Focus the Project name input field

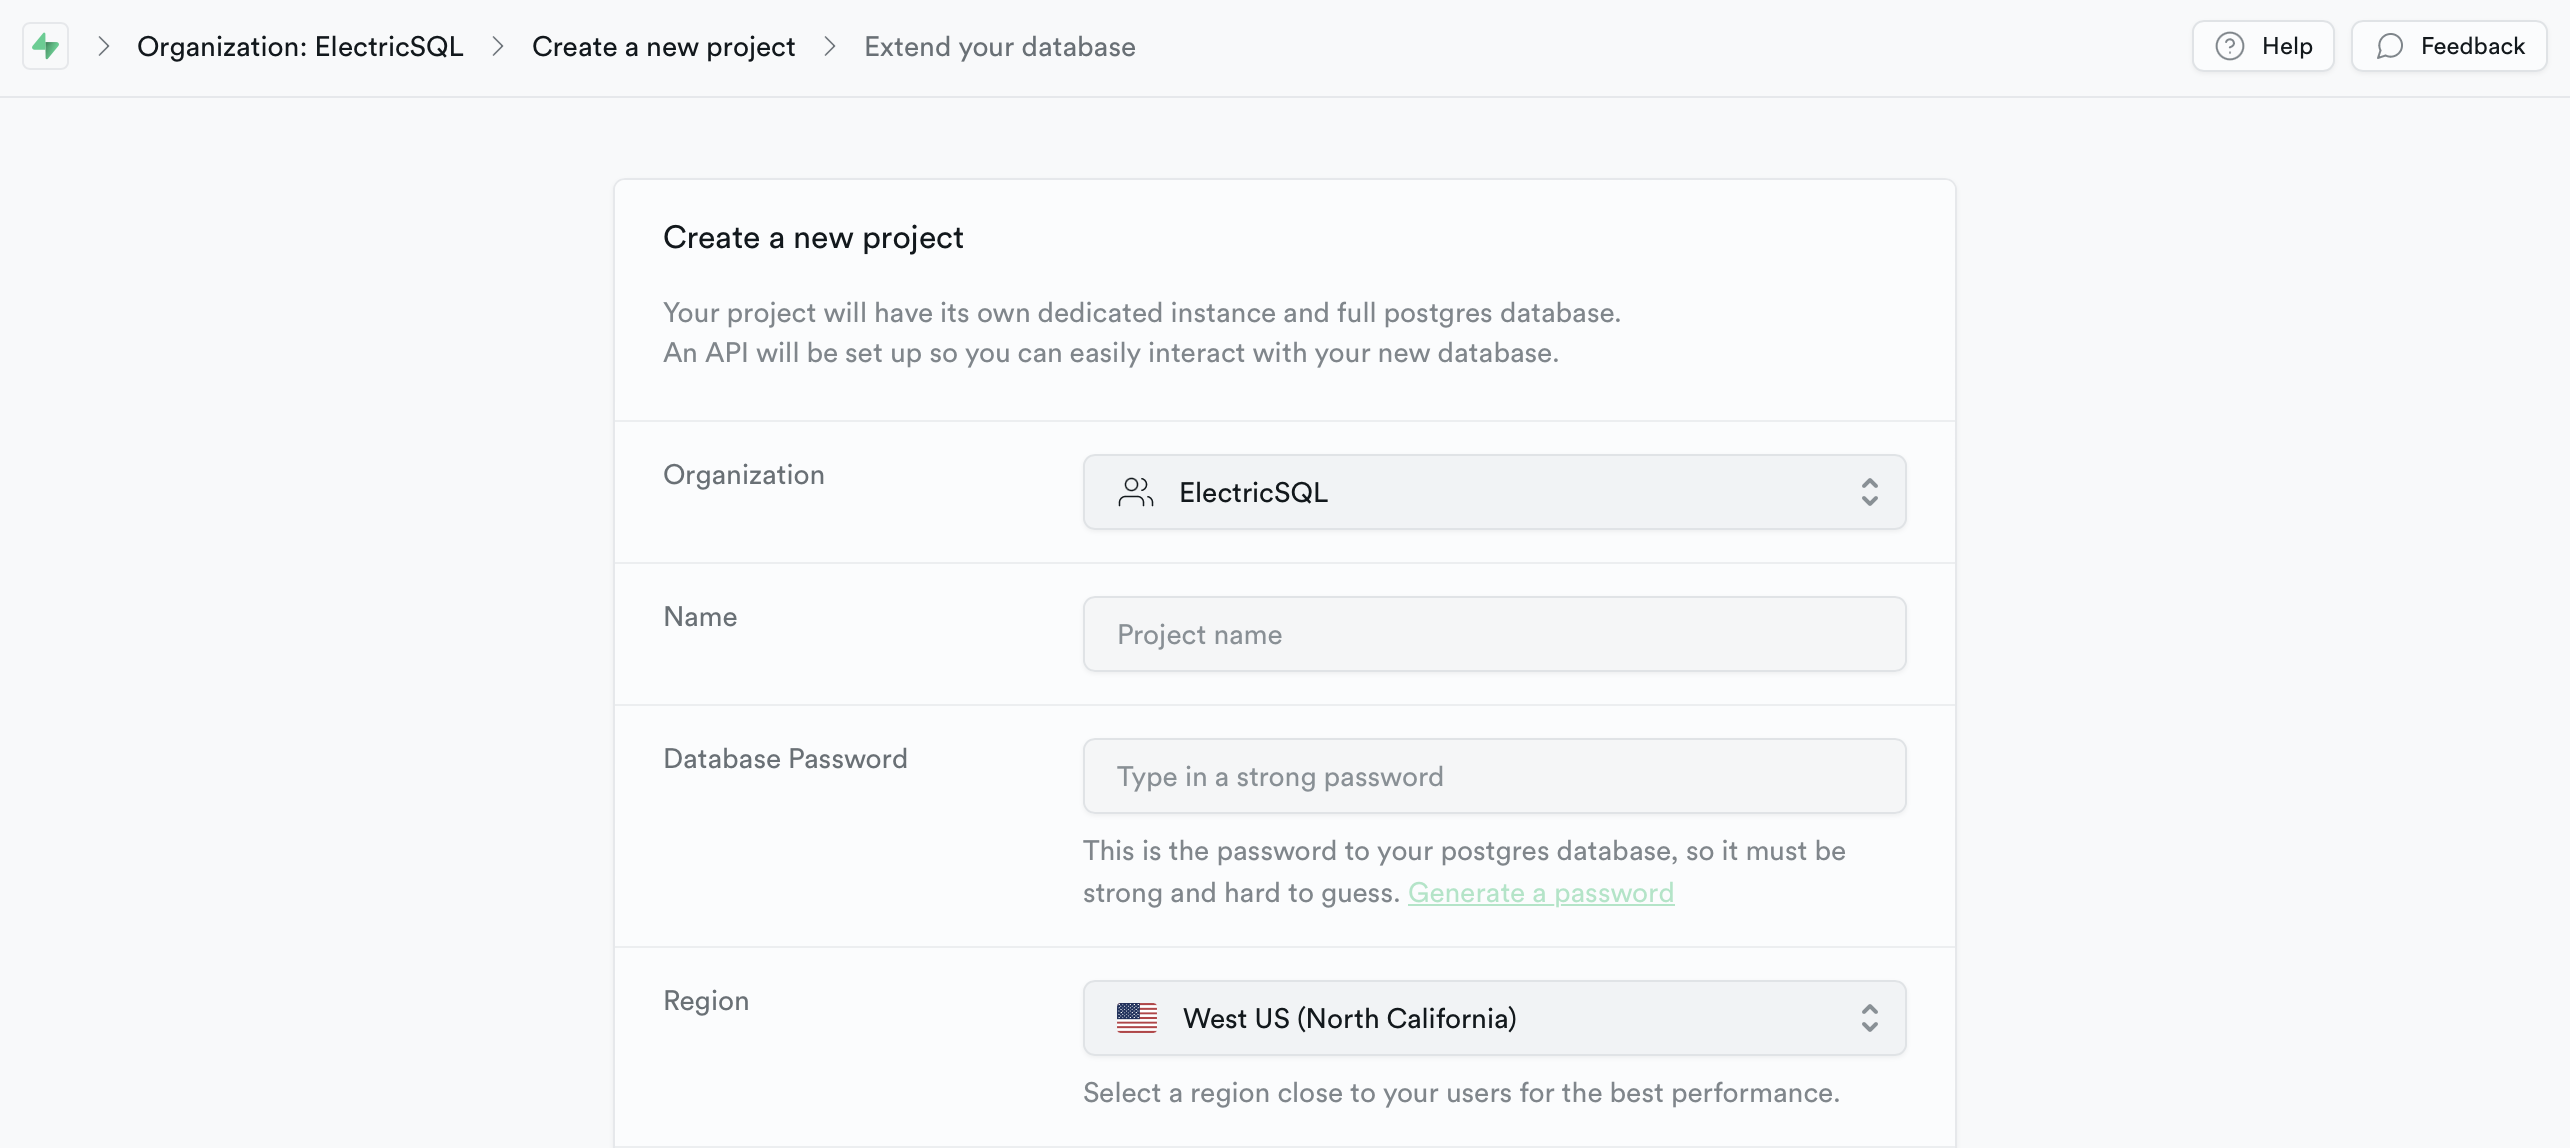(1494, 634)
